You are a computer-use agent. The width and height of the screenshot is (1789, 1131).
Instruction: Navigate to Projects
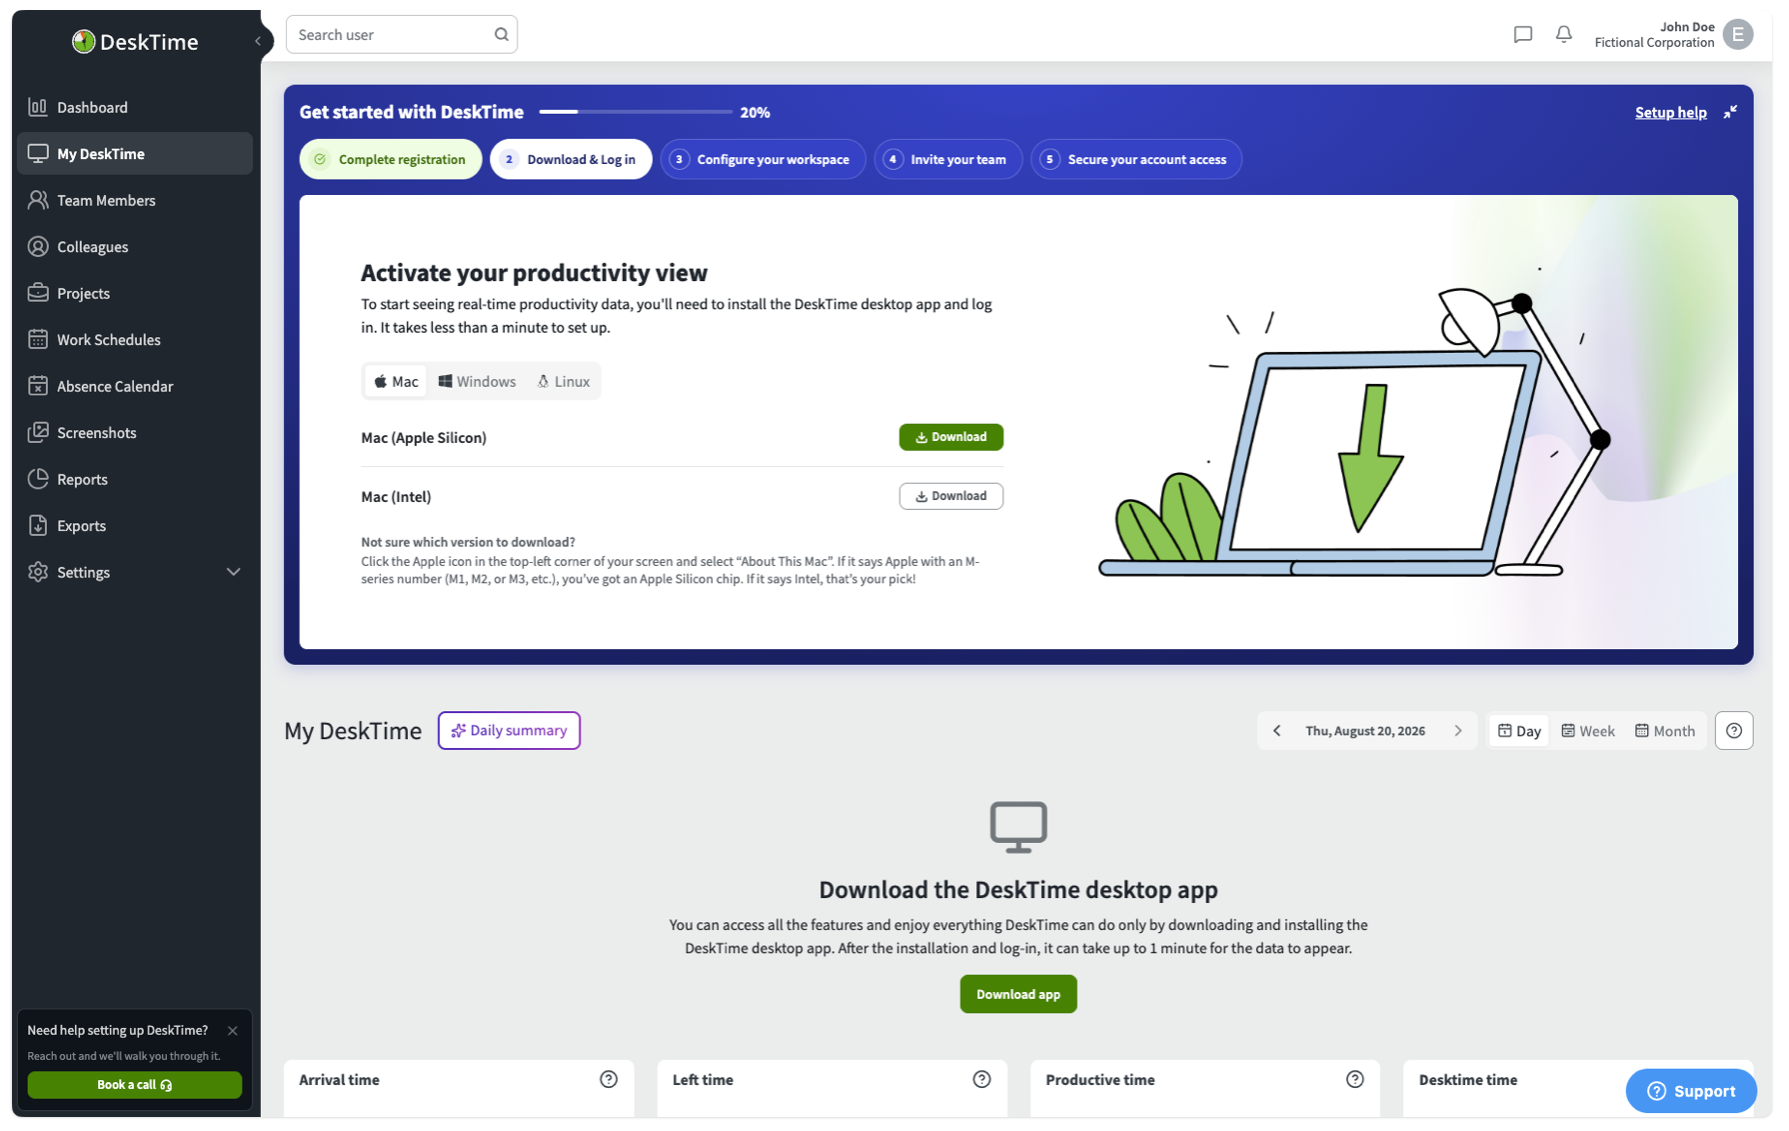tap(134, 293)
